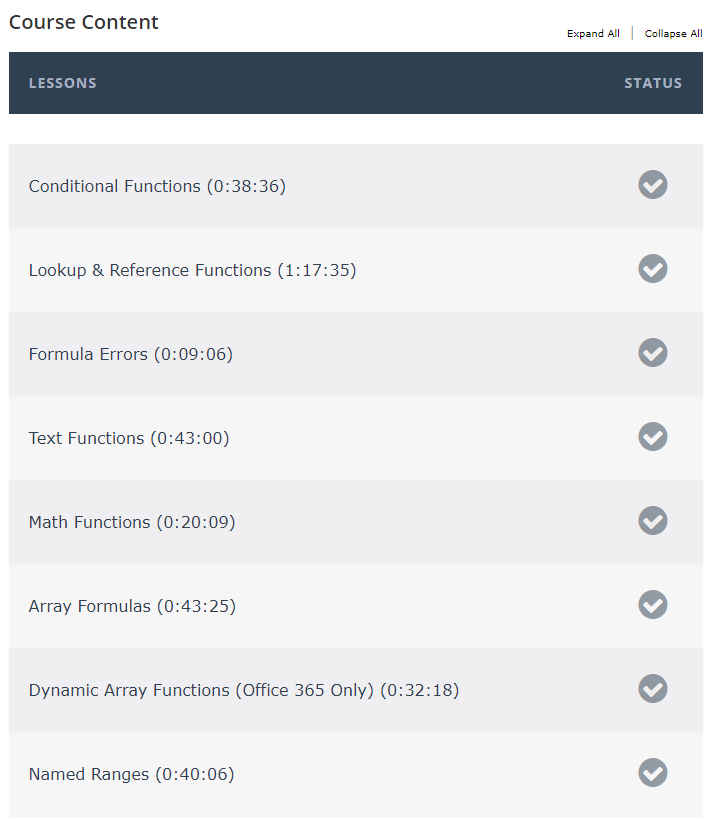Open the Formula Errors (0:09:06) lesson
712x820 pixels.
[x=131, y=354]
